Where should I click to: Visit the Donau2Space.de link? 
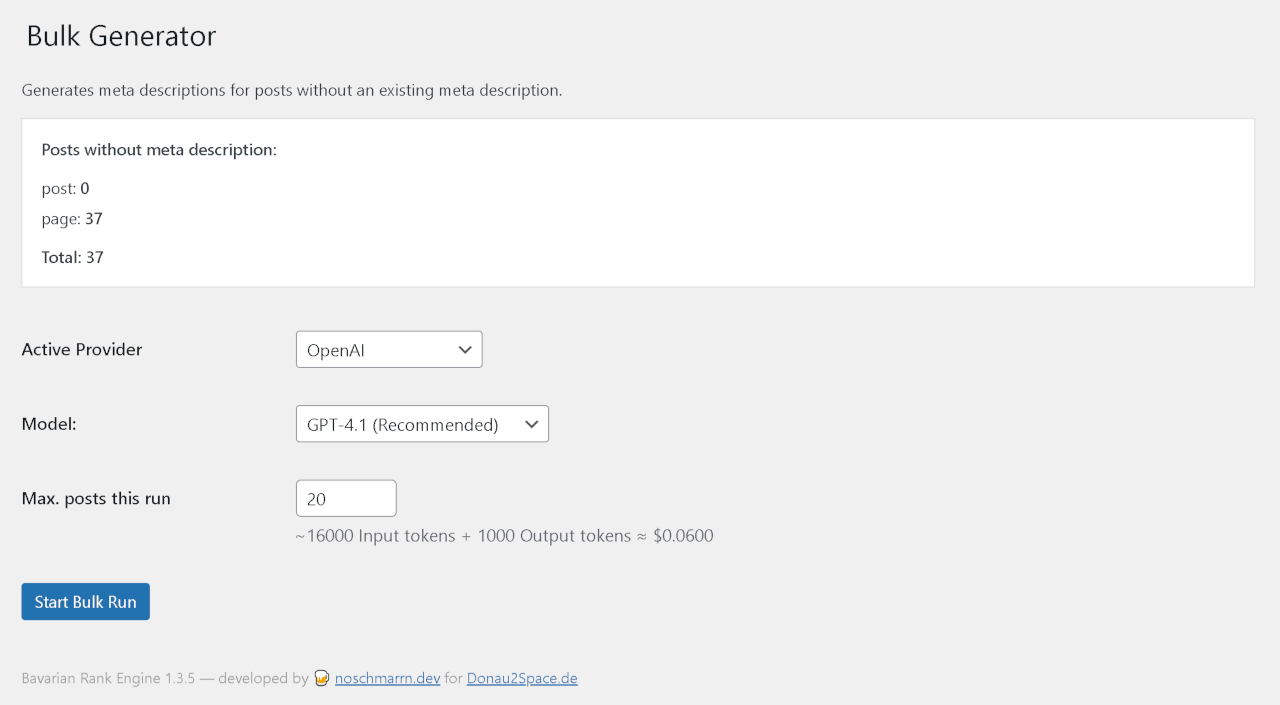(522, 678)
